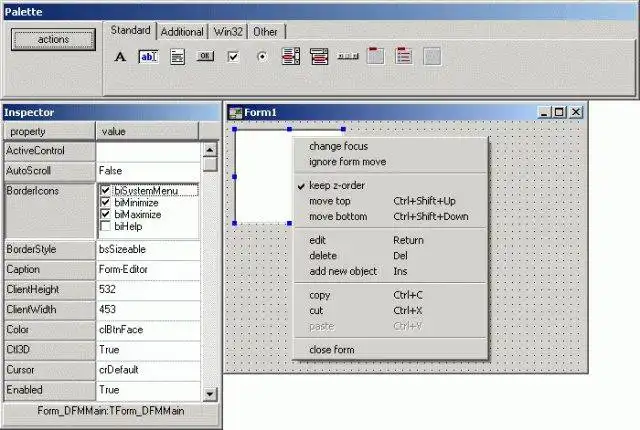Click the Cursor value crDefault
640x430 pixels.
pyautogui.click(x=148, y=370)
